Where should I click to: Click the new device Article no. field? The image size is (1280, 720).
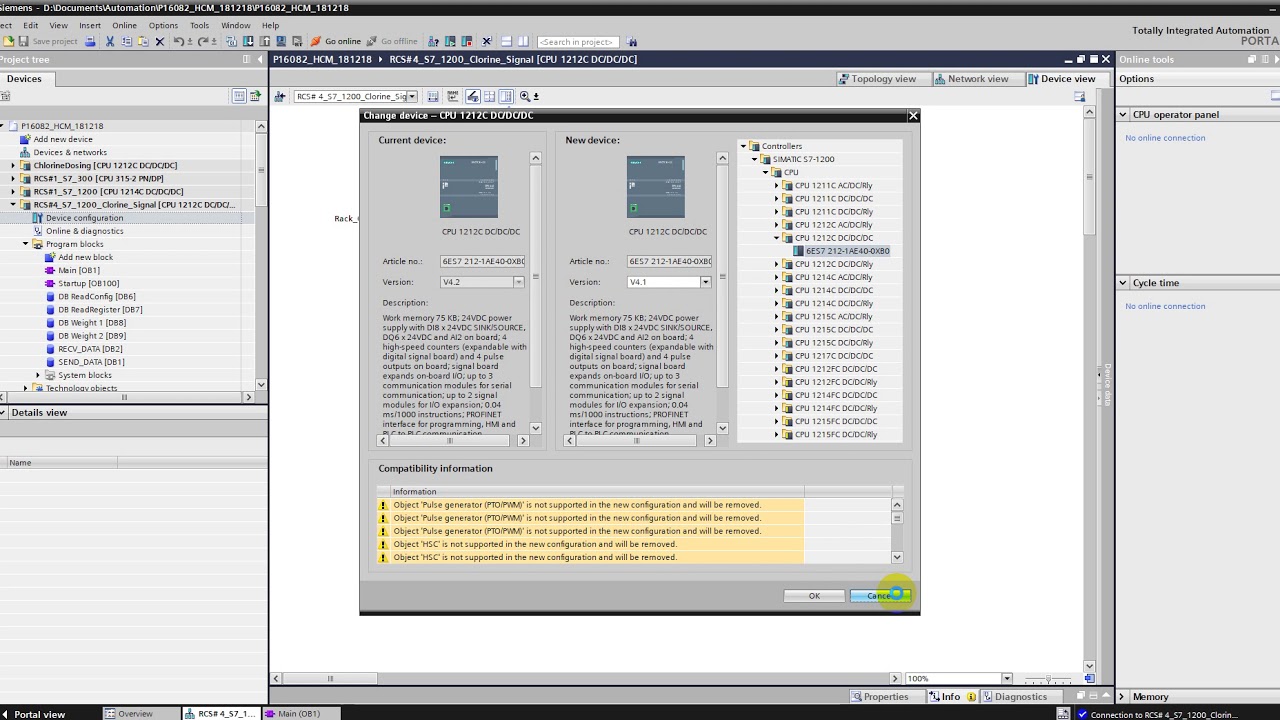[x=669, y=261]
